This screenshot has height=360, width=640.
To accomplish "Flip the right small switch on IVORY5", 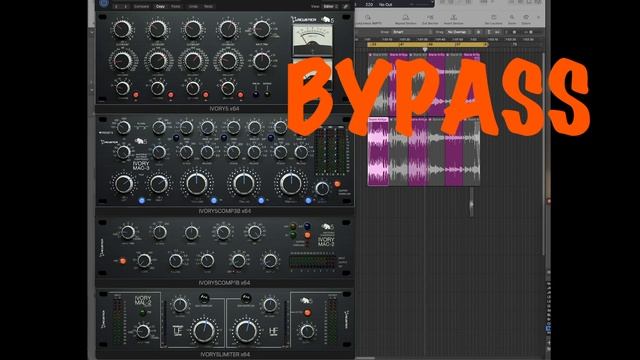I will (267, 93).
